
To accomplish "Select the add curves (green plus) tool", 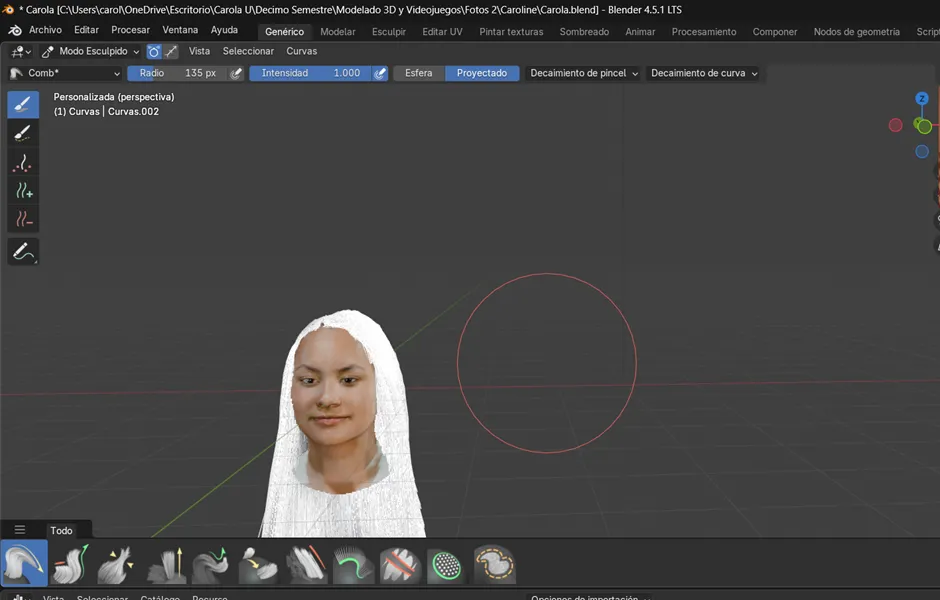I will coord(23,190).
